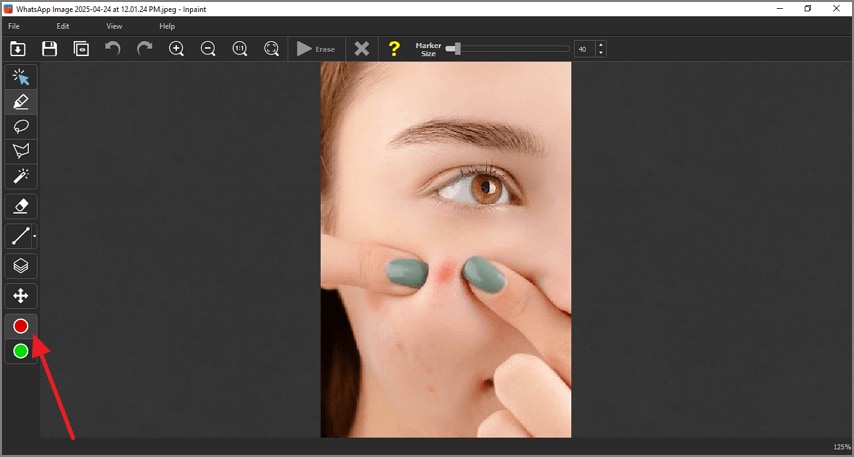The image size is (854, 457).
Task: Select the layers stack tool
Action: 21,266
